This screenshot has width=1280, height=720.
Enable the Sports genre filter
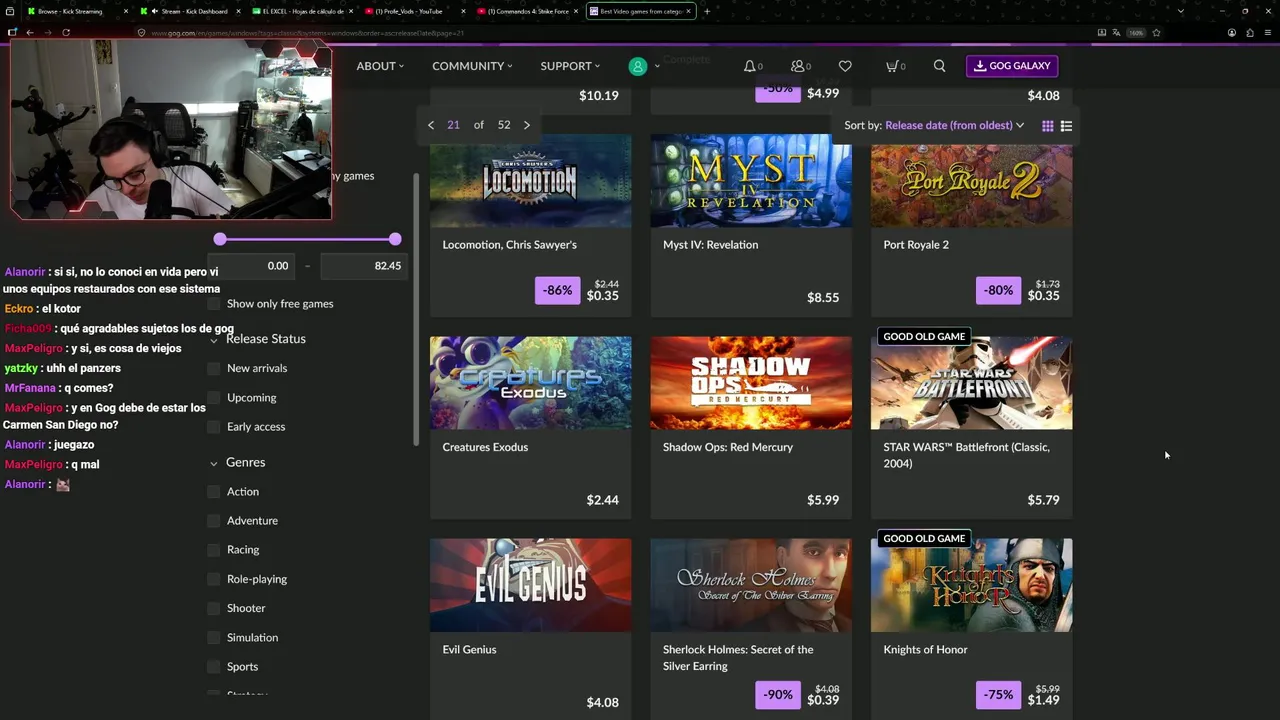click(x=214, y=667)
